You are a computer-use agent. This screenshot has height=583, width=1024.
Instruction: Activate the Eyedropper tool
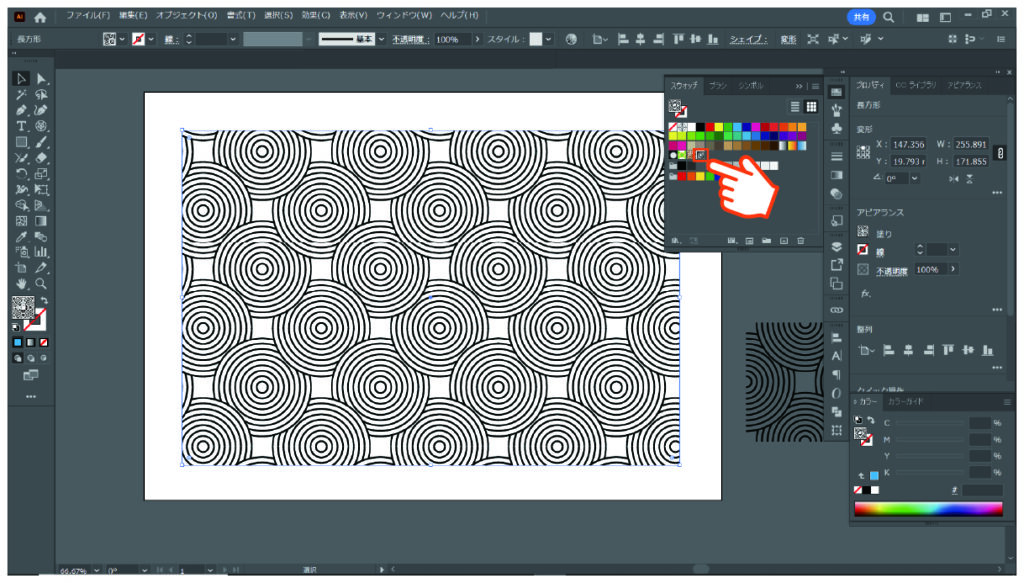[21, 236]
